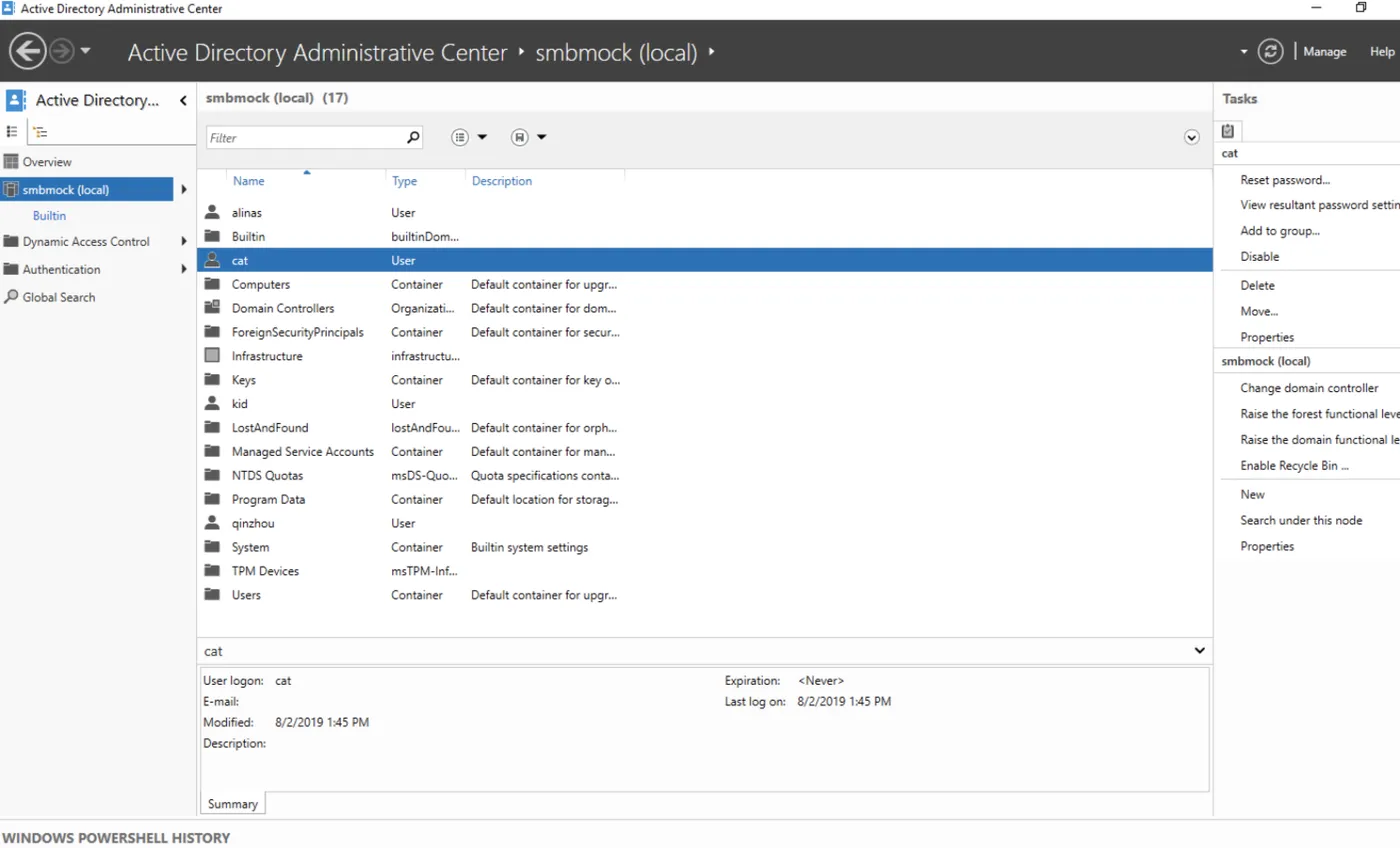Select Overview in navigation pane
The height and width of the screenshot is (848, 1400).
[47, 162]
